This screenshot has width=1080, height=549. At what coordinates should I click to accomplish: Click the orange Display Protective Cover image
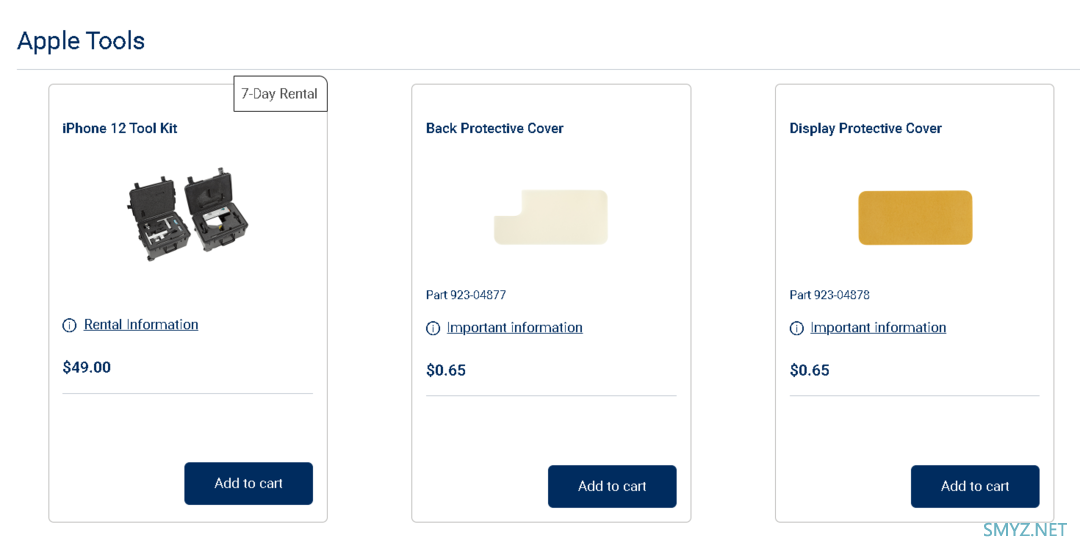tap(915, 218)
